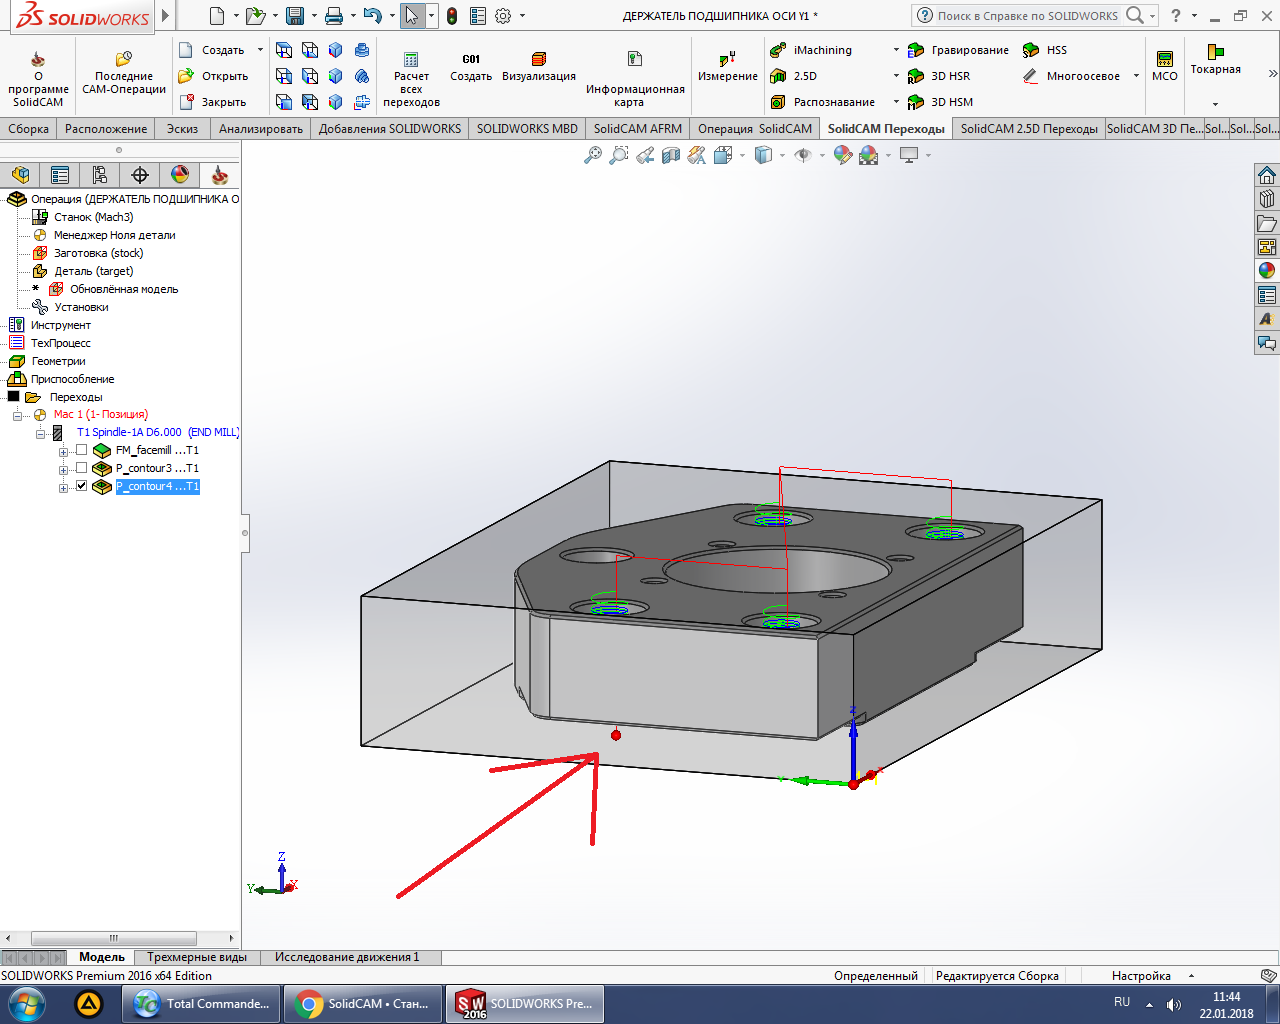Switch to Chrome SolidCAM taskbar window
Viewport: 1280px width, 1024px height.
363,1004
